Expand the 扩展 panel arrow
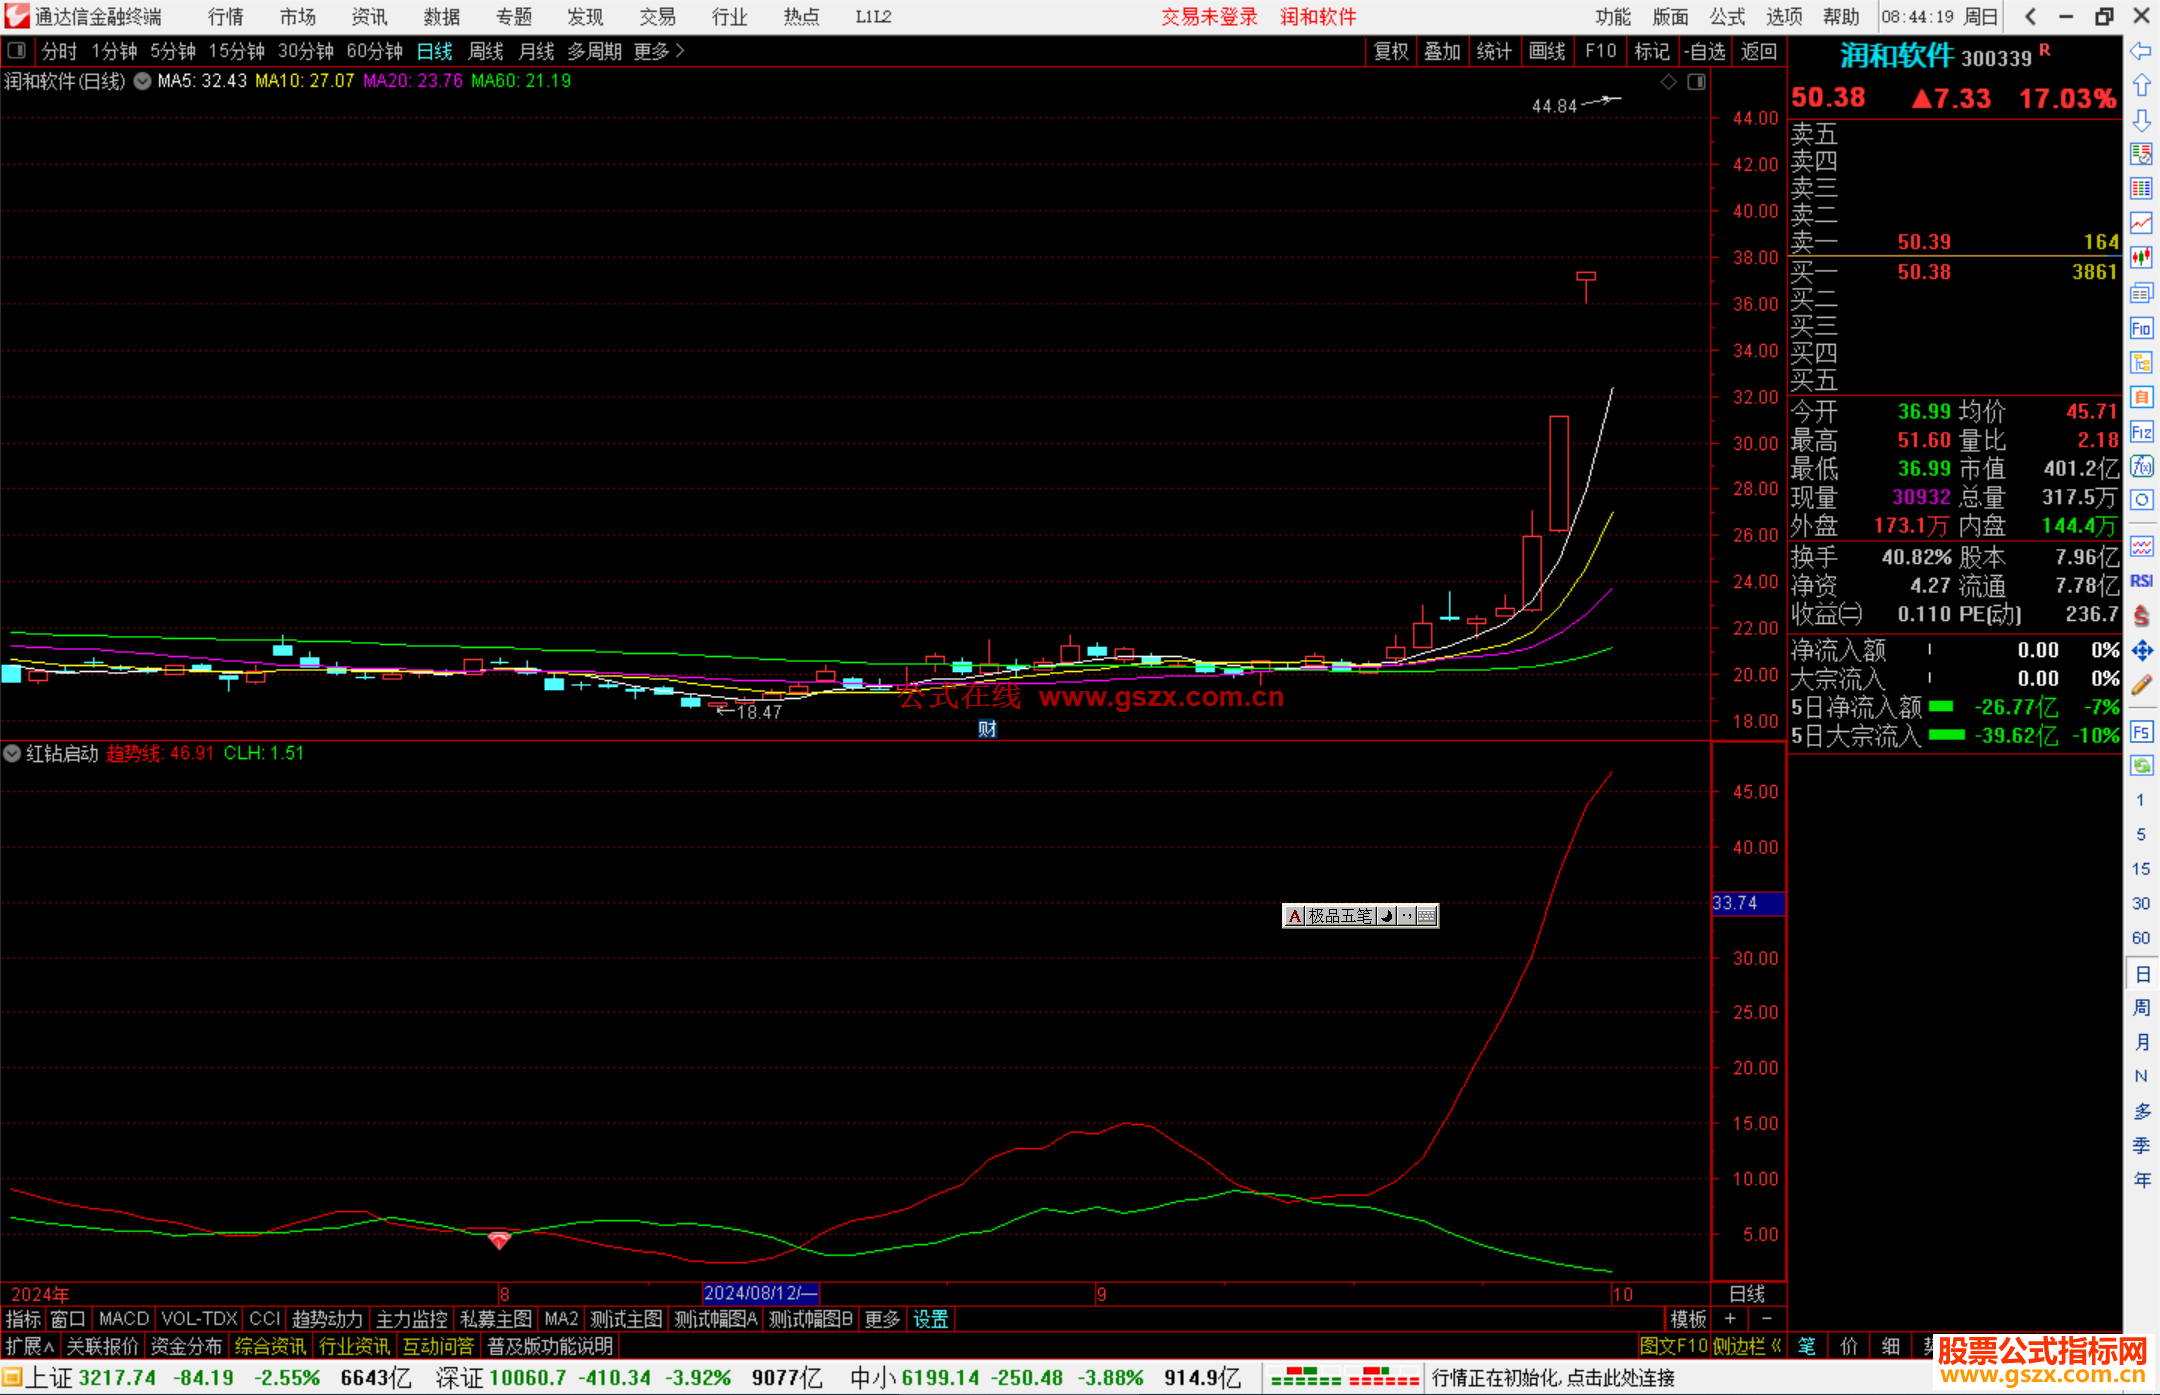Screen dimensions: 2160x1395 (x=29, y=1346)
